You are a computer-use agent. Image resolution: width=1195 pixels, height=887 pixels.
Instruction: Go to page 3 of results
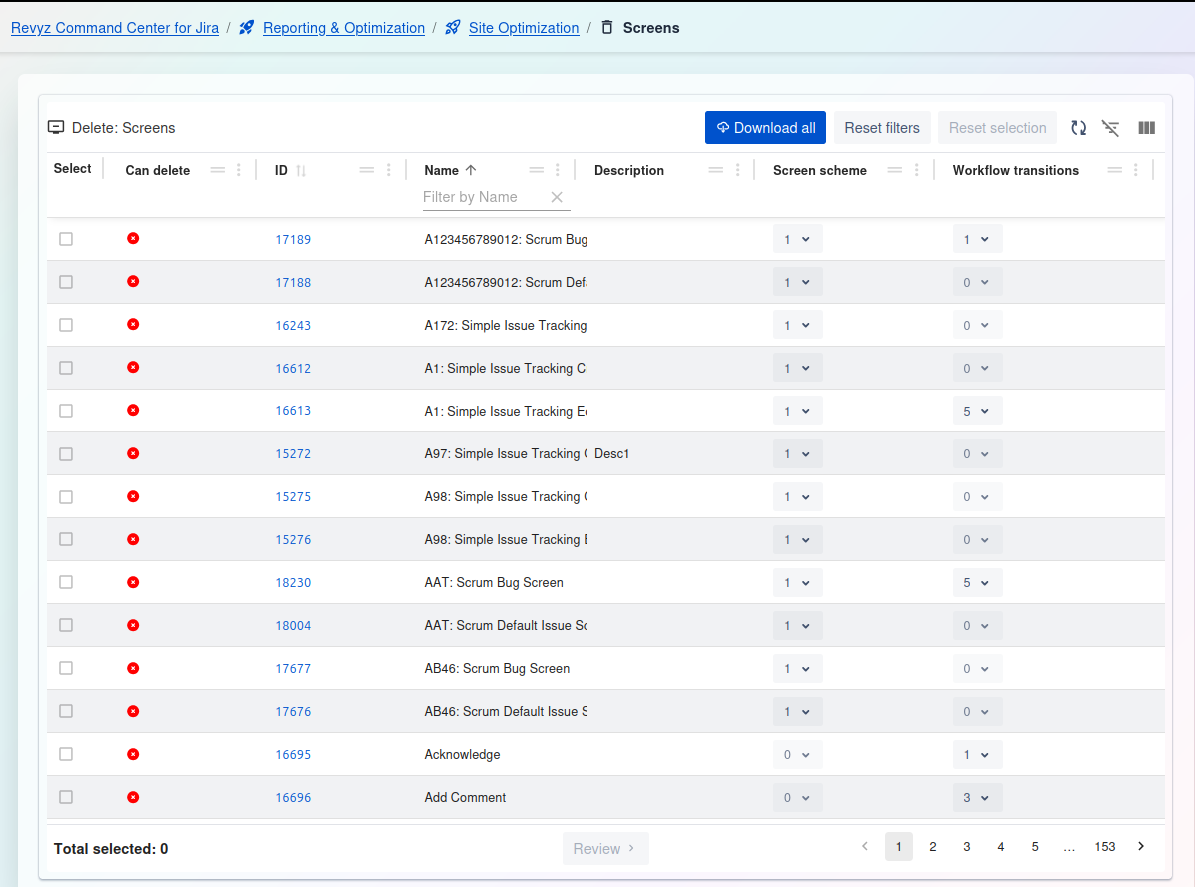[x=966, y=847]
